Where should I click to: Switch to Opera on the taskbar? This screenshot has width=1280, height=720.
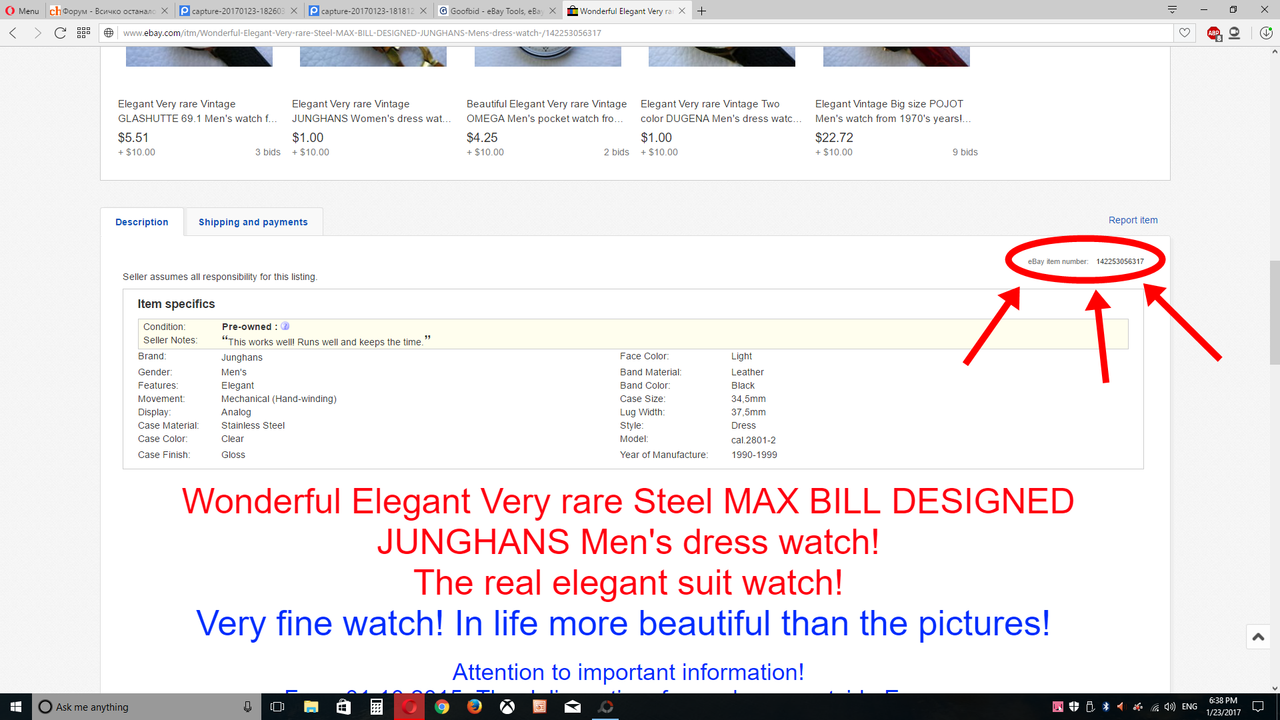tap(409, 707)
